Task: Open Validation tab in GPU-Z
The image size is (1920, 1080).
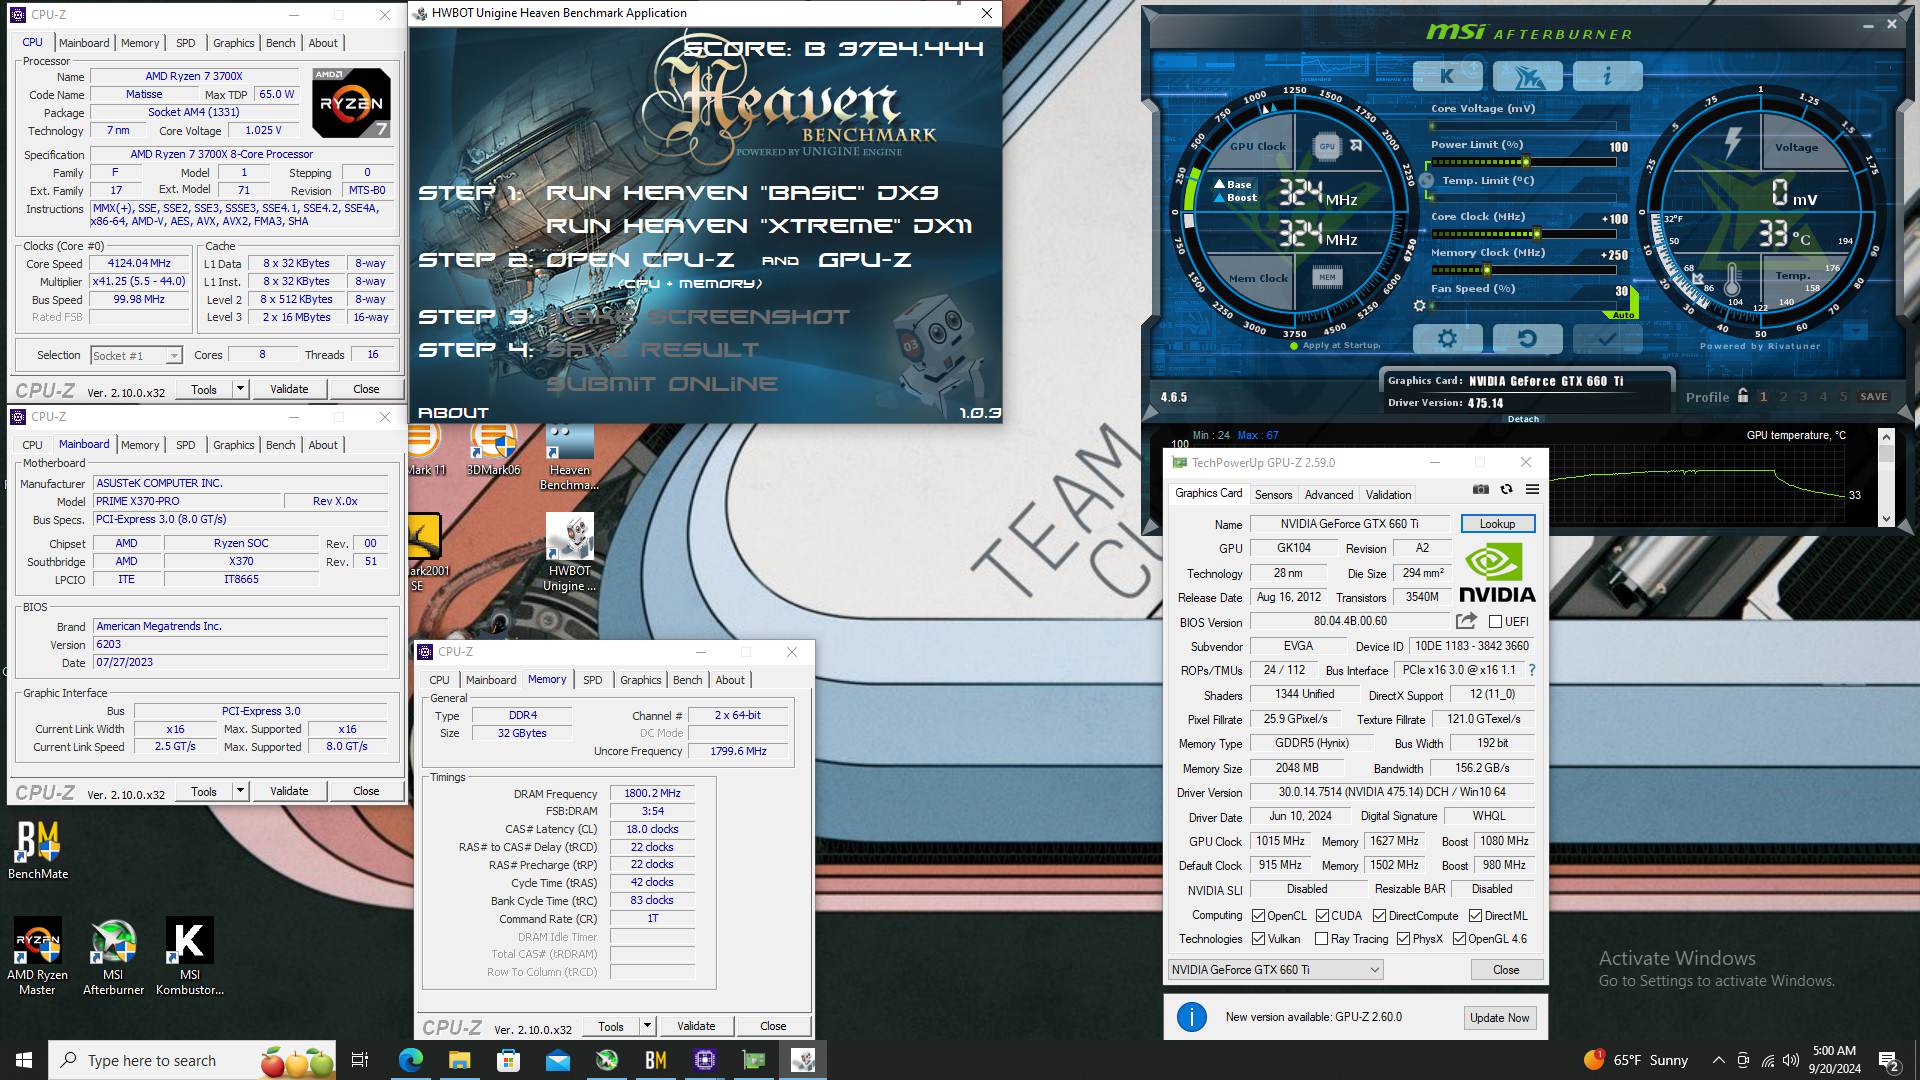Action: (x=1388, y=494)
